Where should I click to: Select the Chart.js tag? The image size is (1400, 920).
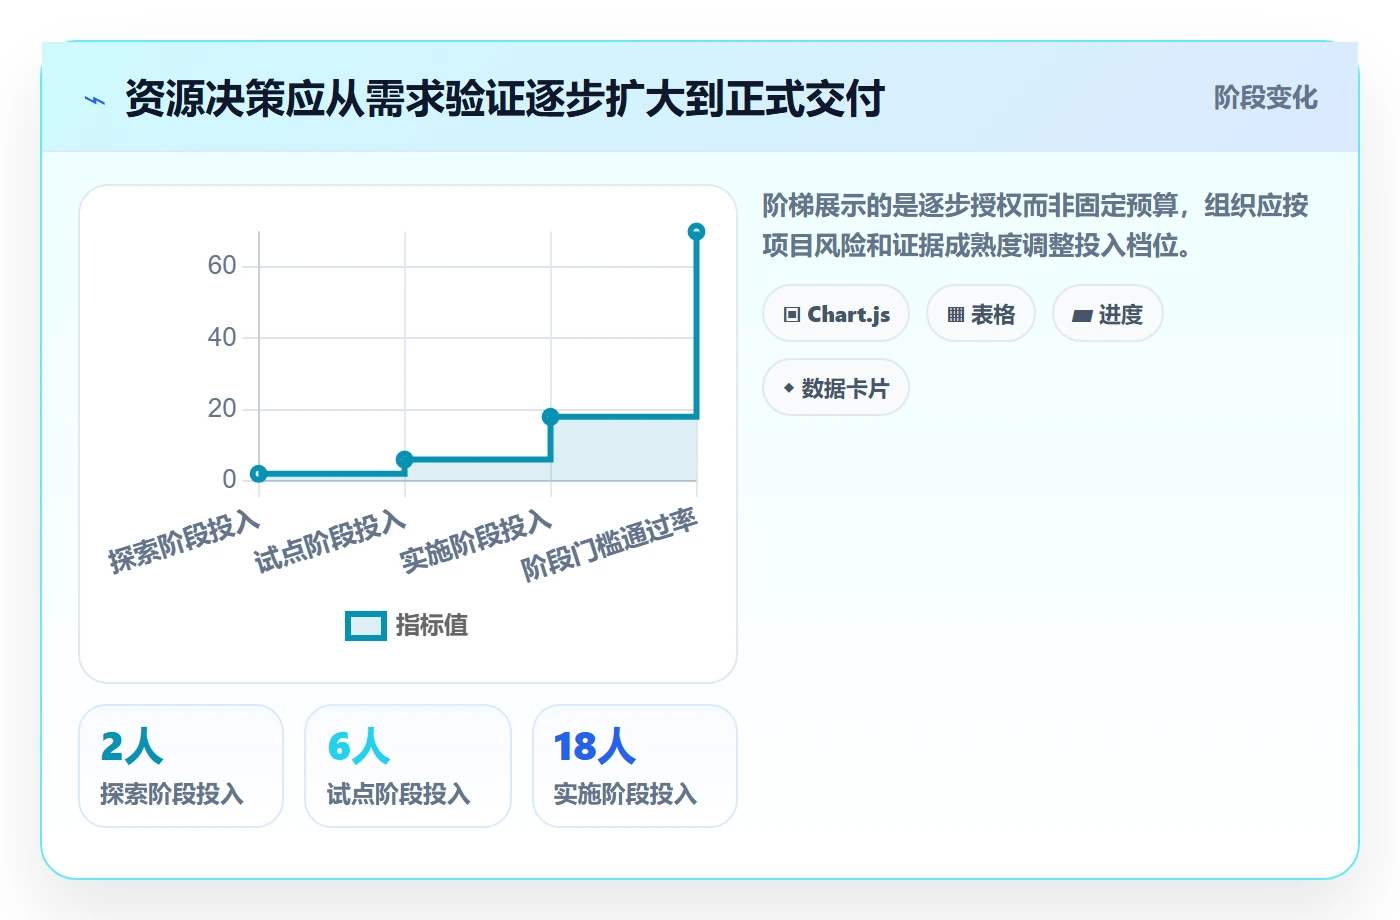(x=836, y=314)
